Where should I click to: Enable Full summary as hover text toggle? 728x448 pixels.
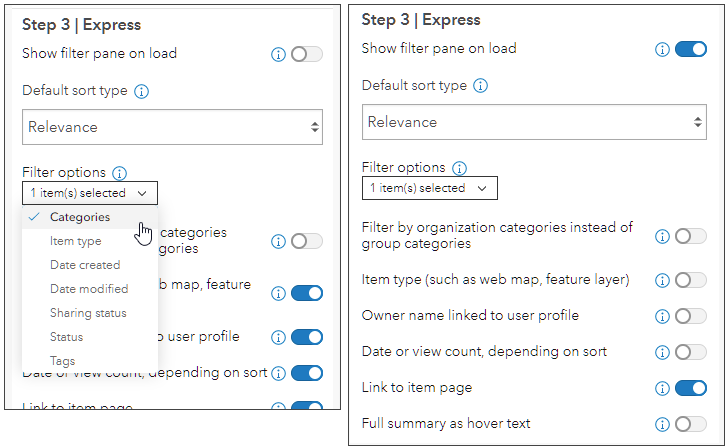pyautogui.click(x=691, y=424)
